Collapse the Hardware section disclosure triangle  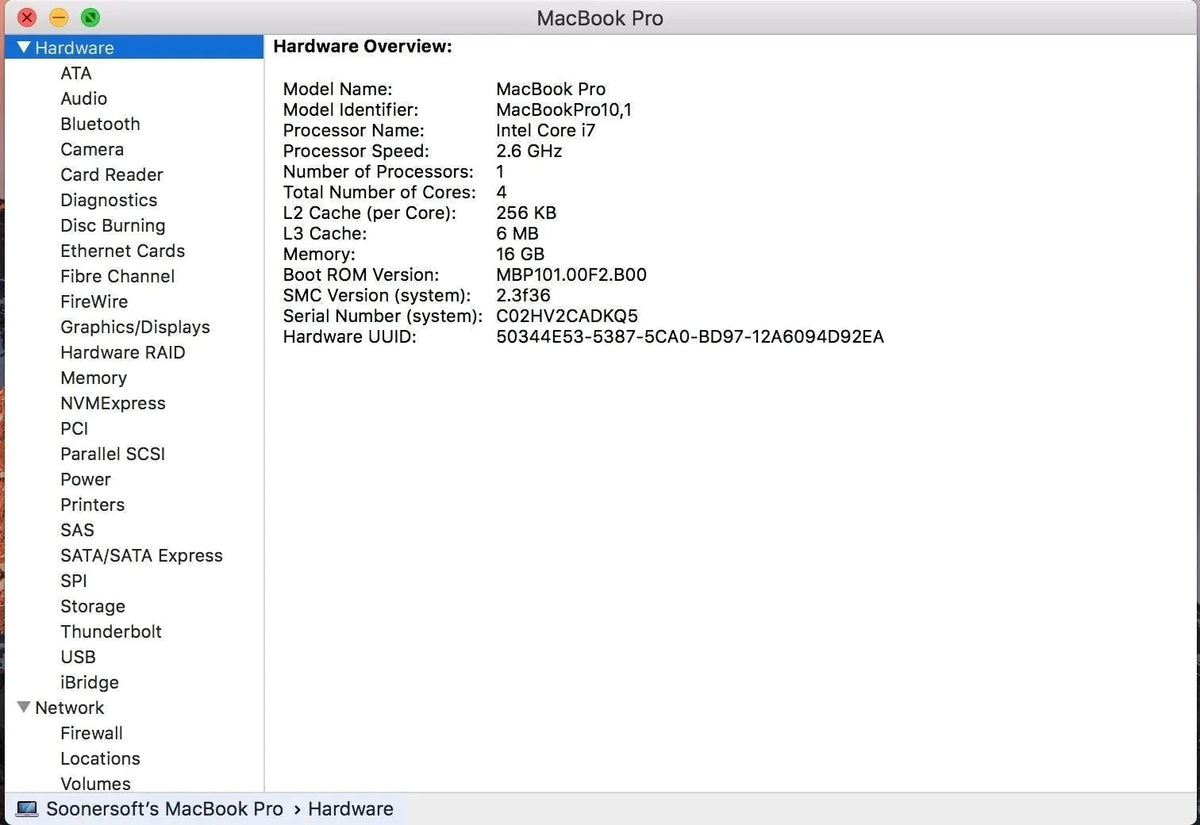point(23,47)
